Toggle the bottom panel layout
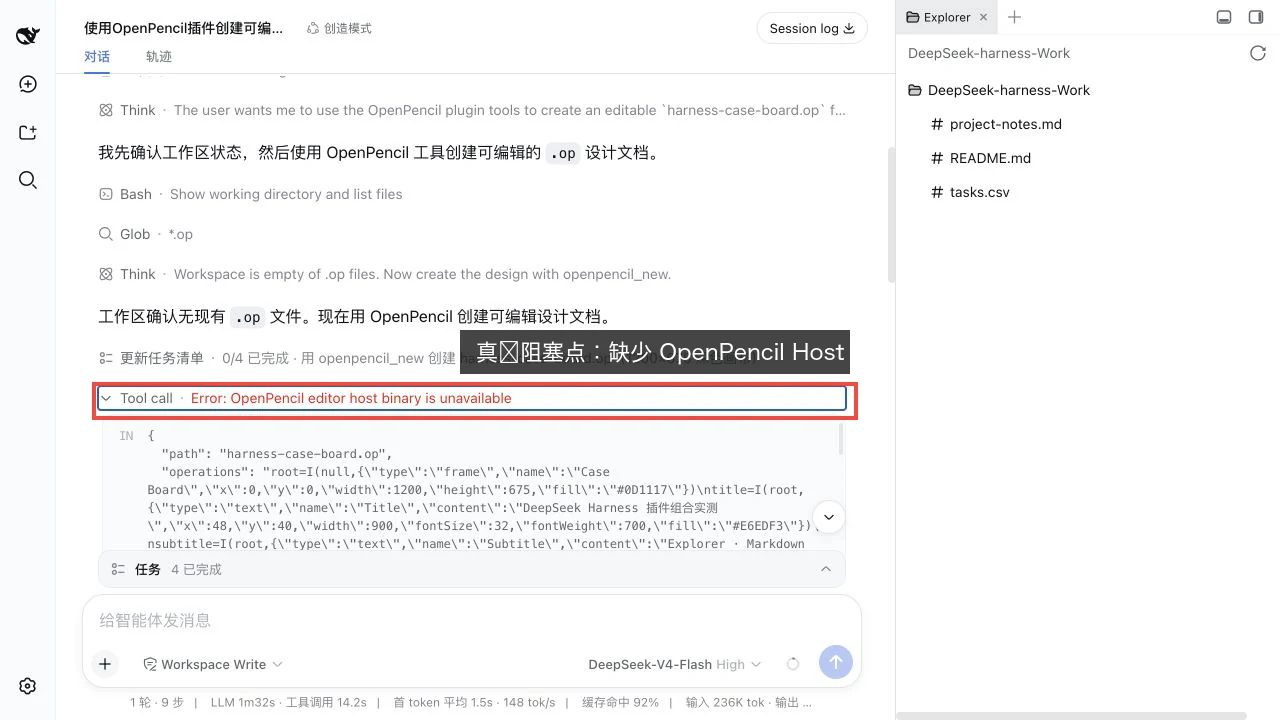This screenshot has height=720, width=1280. [1223, 17]
